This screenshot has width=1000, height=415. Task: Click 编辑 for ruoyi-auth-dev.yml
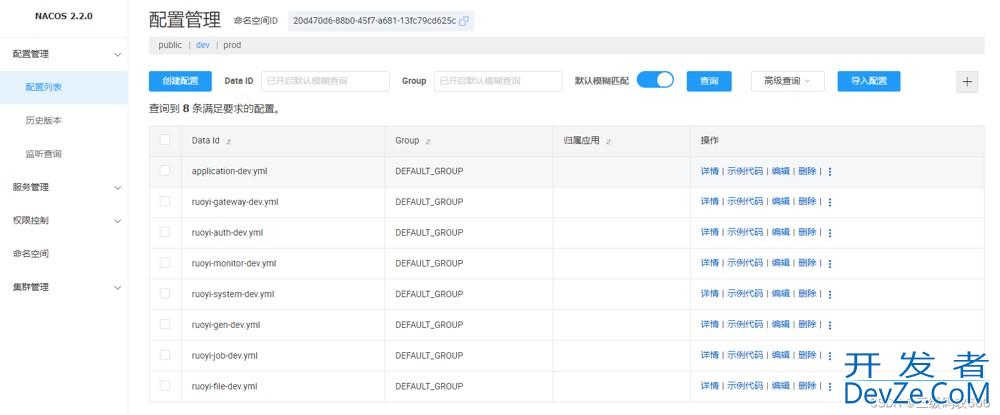click(x=781, y=232)
